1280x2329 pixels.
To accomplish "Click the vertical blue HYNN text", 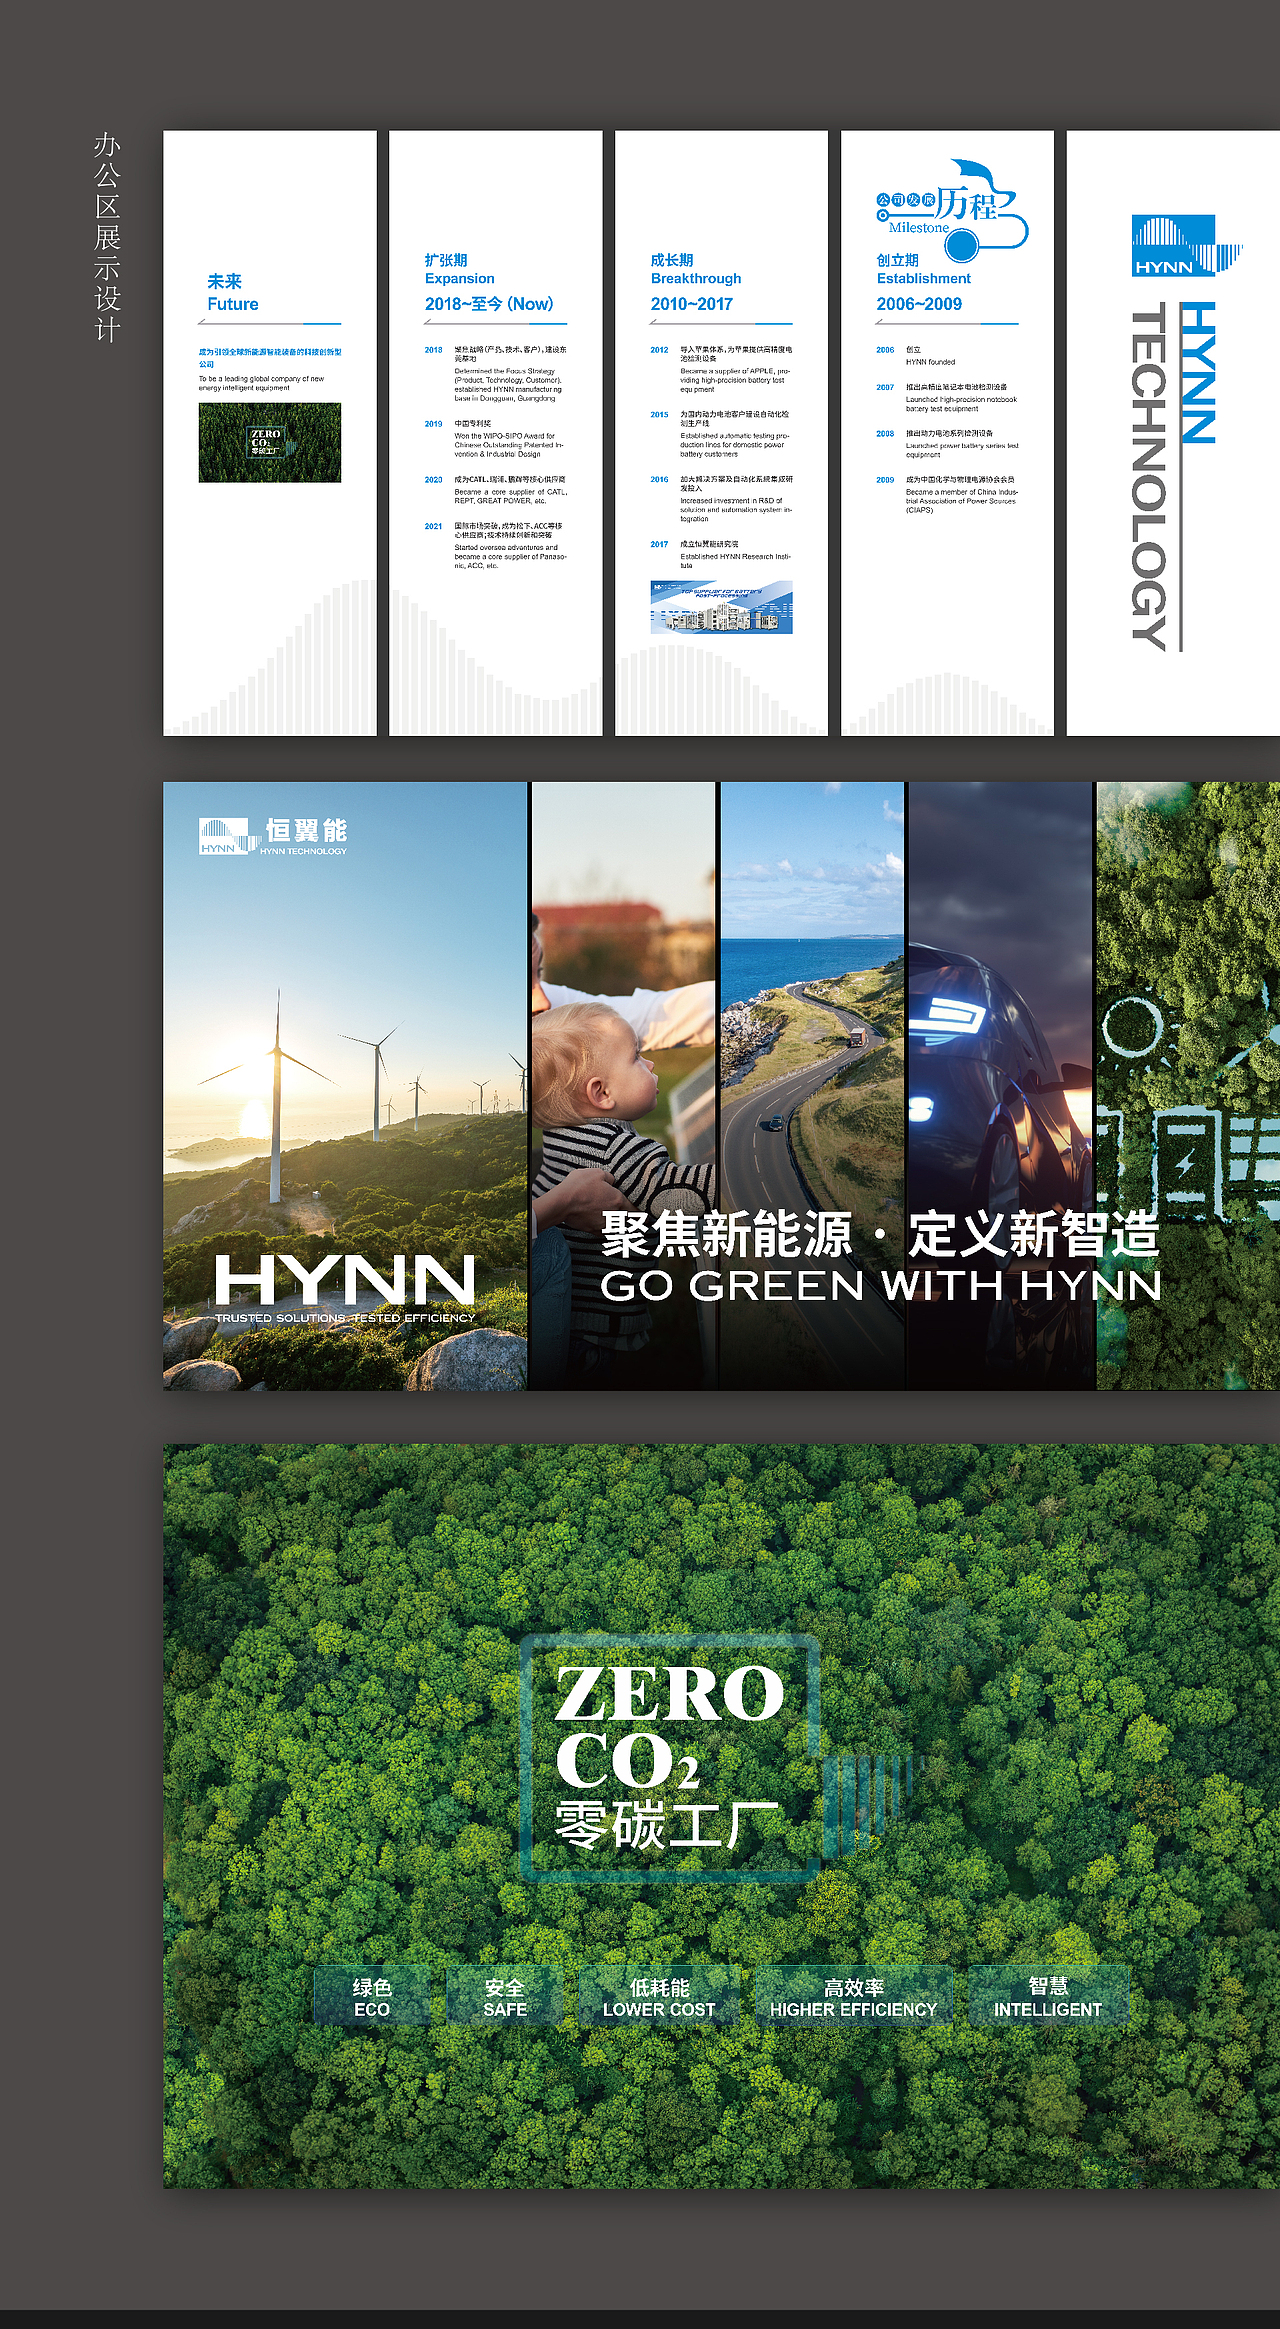I will tap(1198, 373).
